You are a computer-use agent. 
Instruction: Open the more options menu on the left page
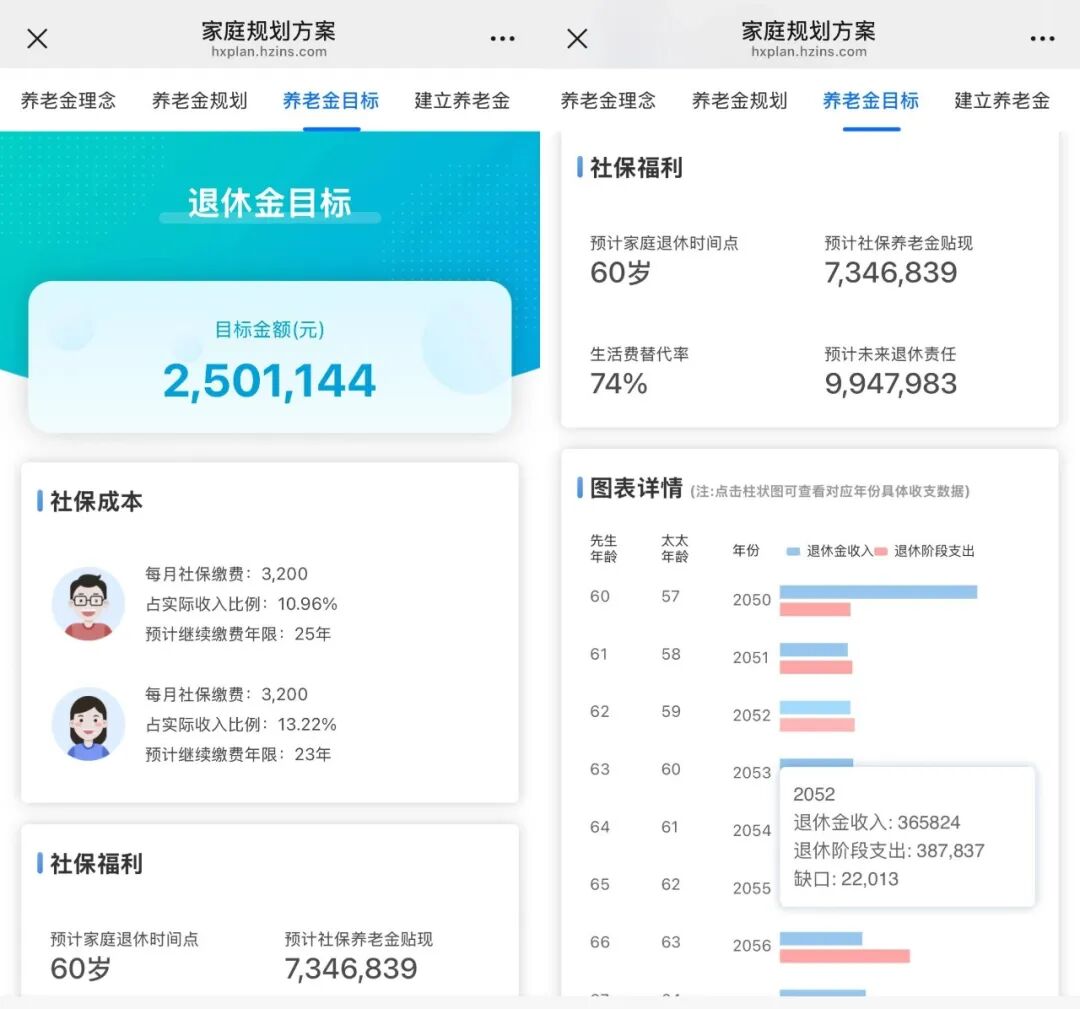[x=502, y=38]
